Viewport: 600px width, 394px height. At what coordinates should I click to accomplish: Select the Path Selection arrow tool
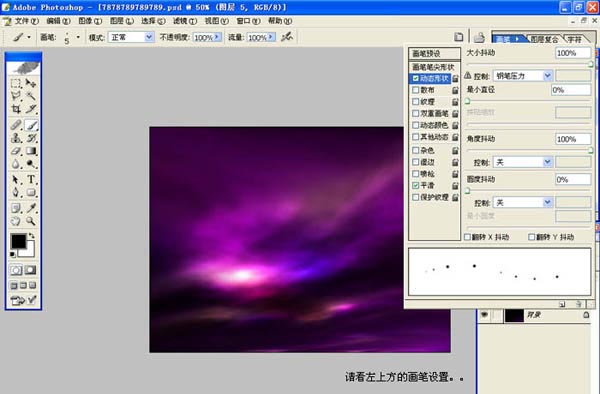coord(16,179)
